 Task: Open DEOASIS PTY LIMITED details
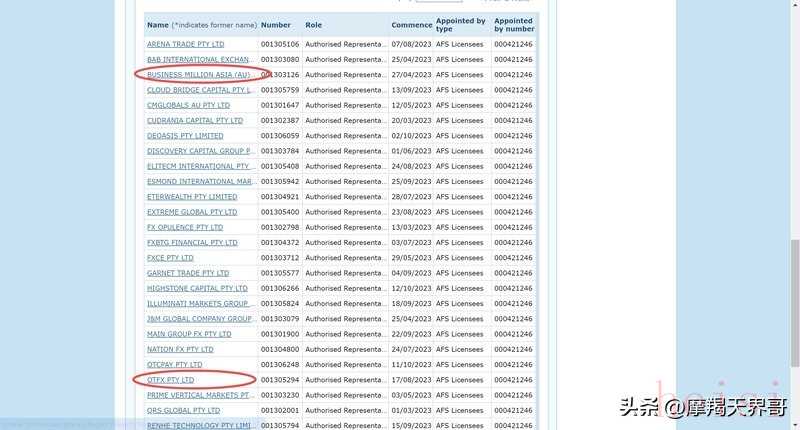185,136
